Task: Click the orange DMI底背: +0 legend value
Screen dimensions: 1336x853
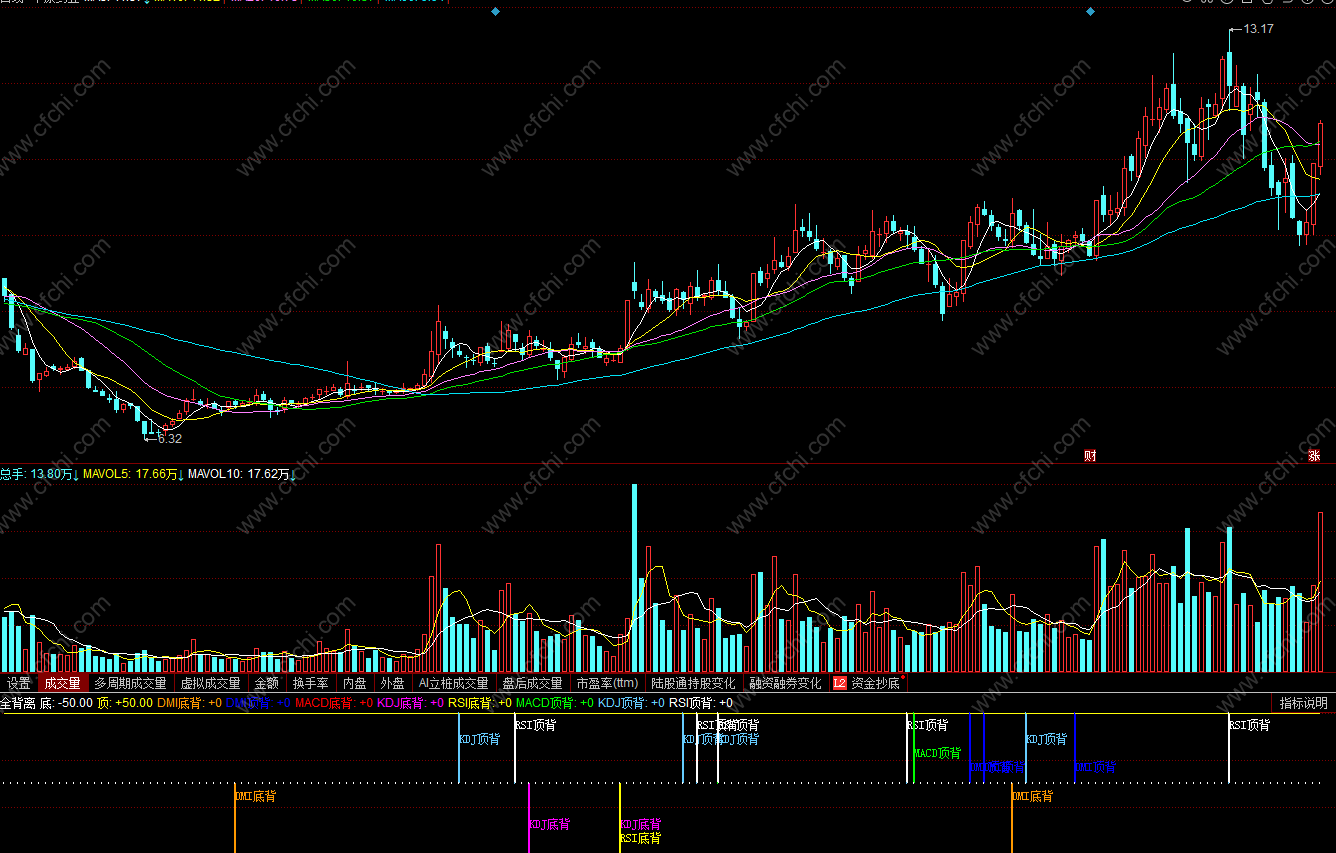Action: tap(189, 703)
